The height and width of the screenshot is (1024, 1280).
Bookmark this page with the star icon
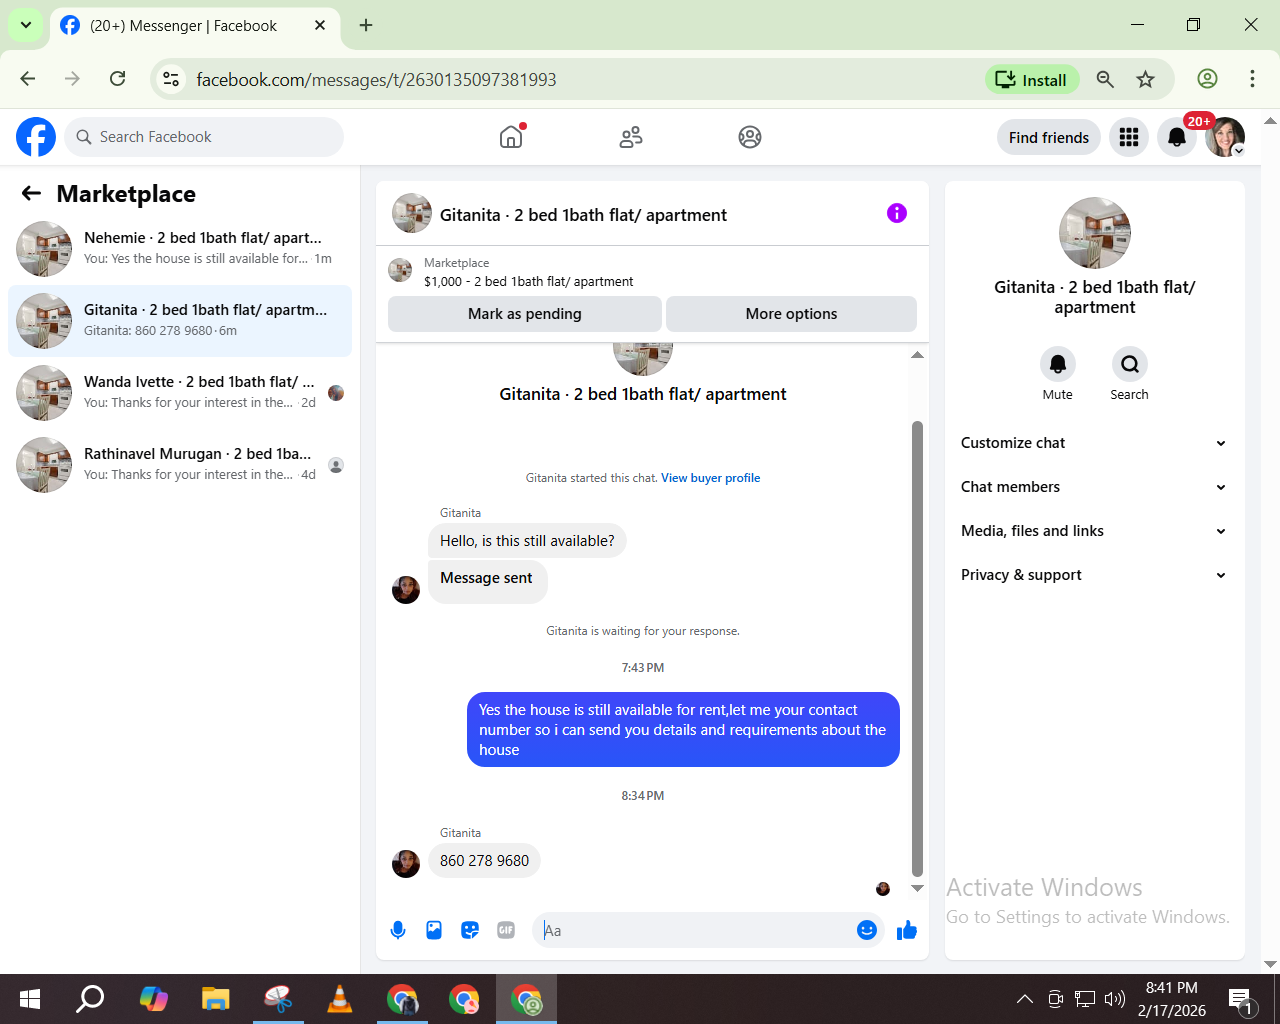[1146, 79]
